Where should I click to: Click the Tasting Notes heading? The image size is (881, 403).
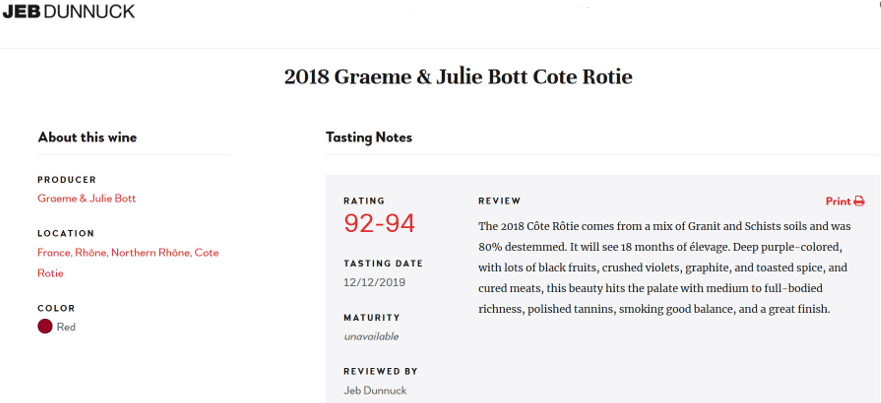click(369, 137)
